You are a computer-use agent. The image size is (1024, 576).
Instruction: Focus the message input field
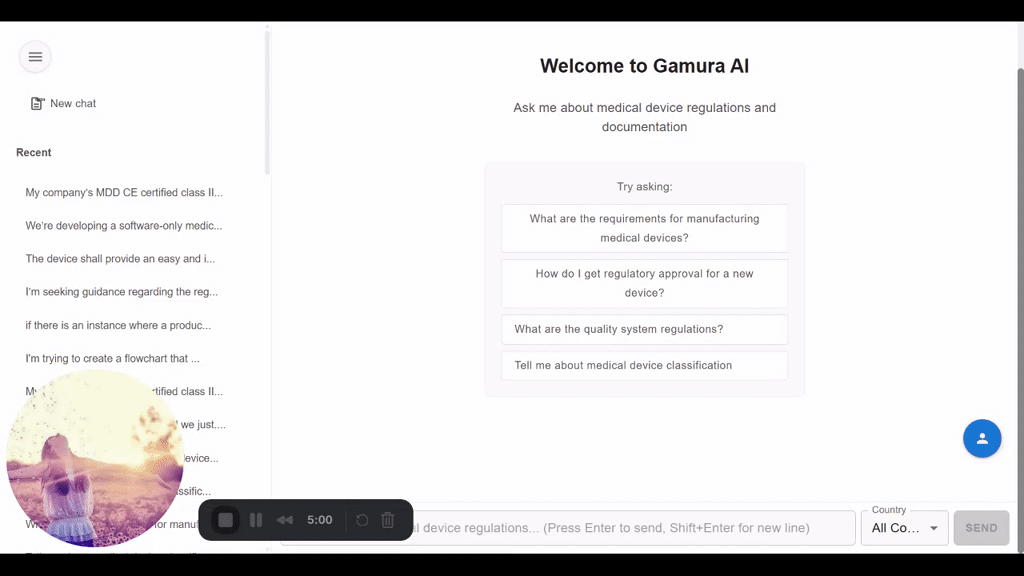[x=568, y=528]
